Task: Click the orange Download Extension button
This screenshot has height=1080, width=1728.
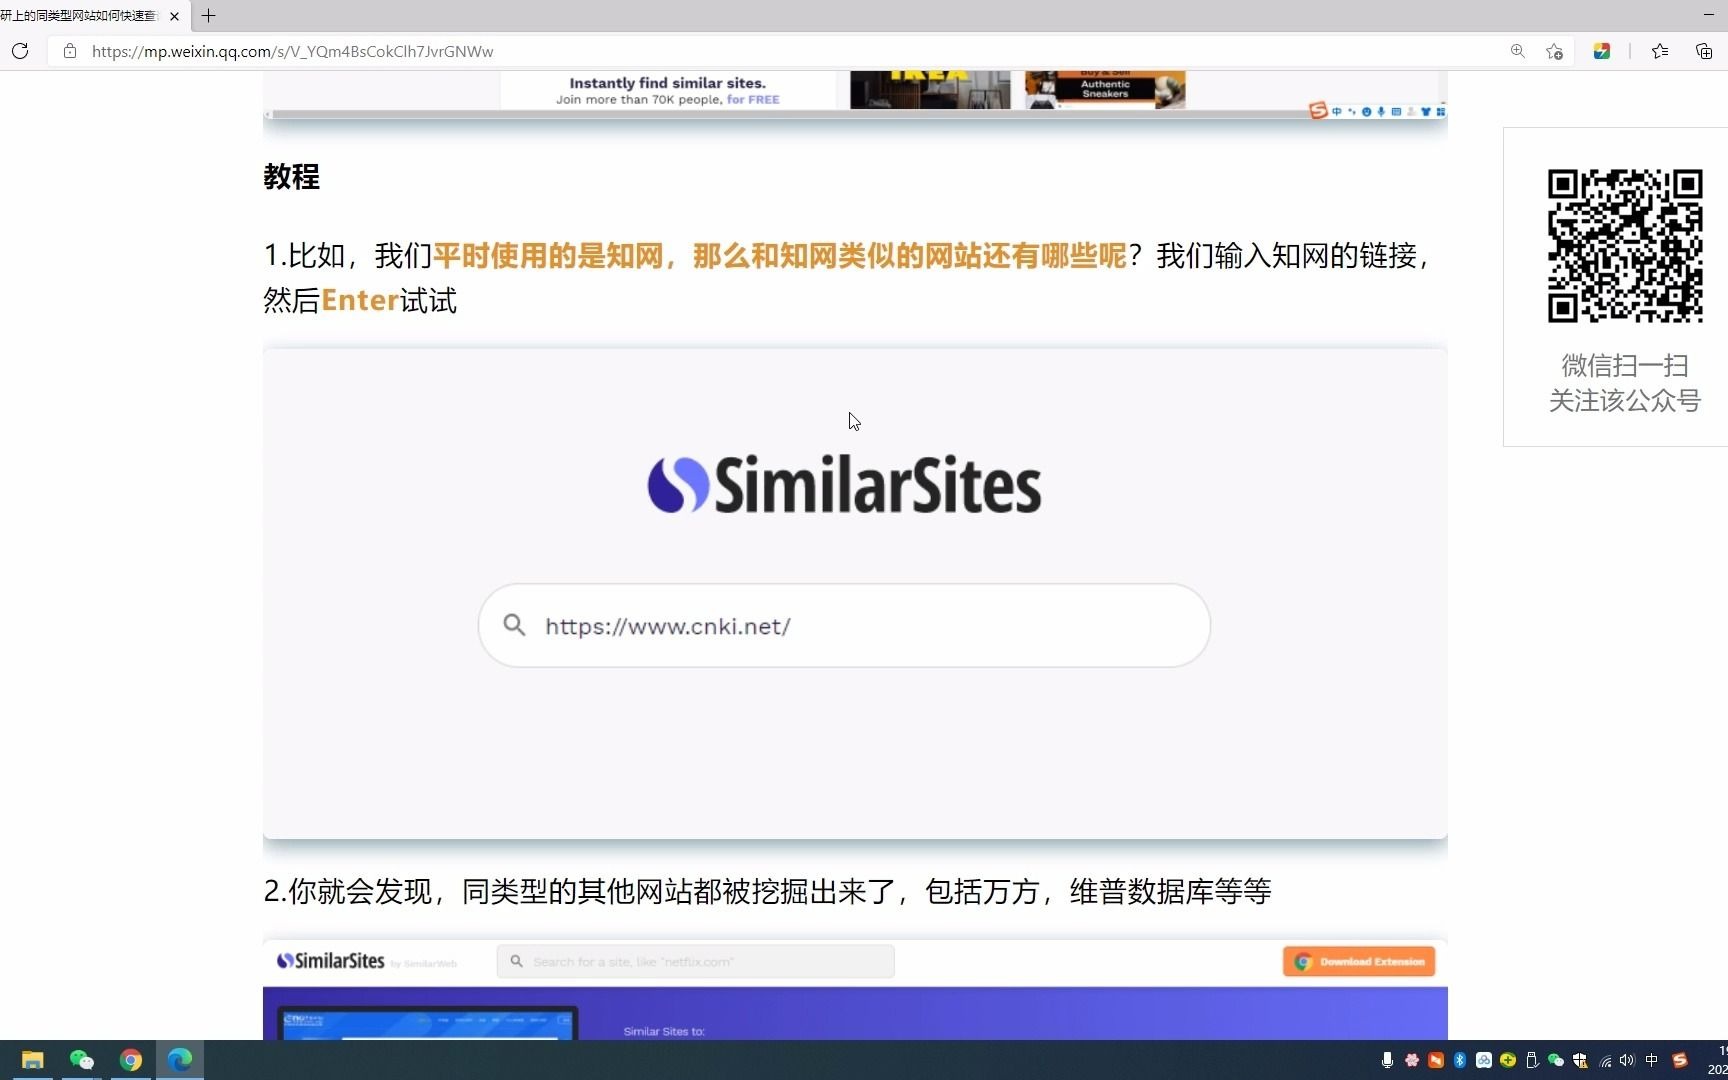Action: pos(1359,961)
